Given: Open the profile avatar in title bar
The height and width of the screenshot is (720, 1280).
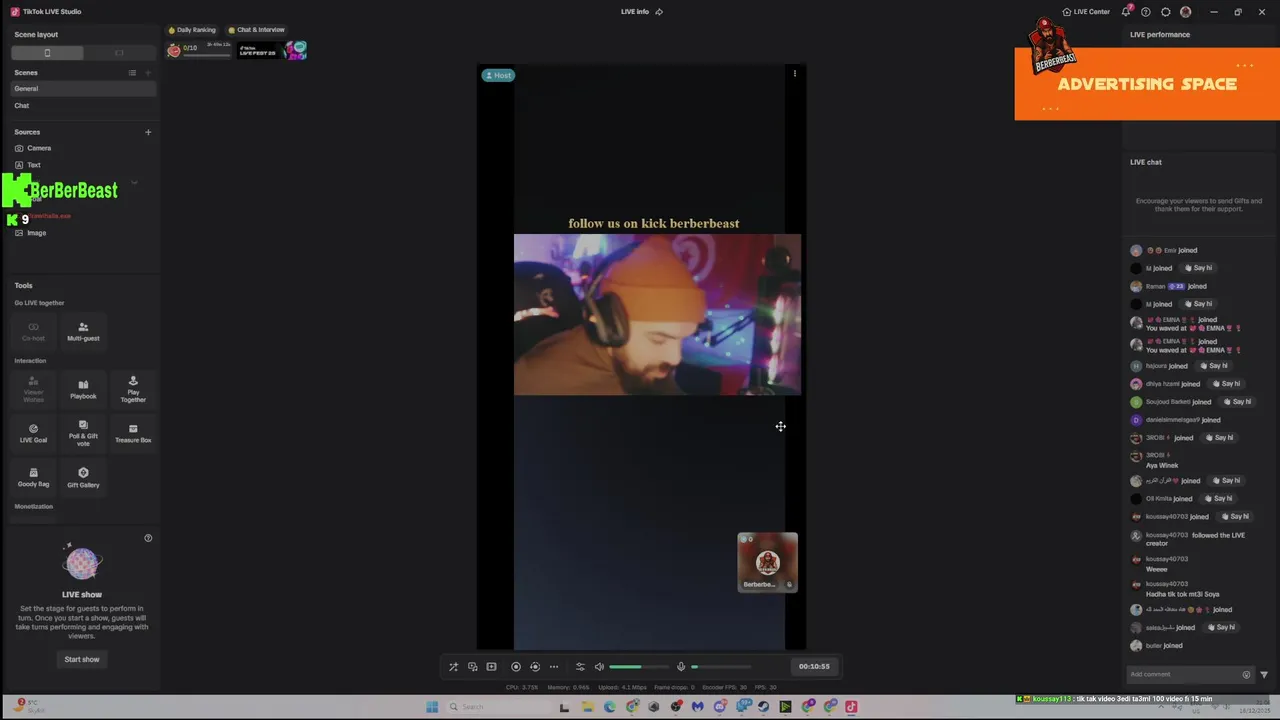Looking at the screenshot, I should pos(1186,12).
